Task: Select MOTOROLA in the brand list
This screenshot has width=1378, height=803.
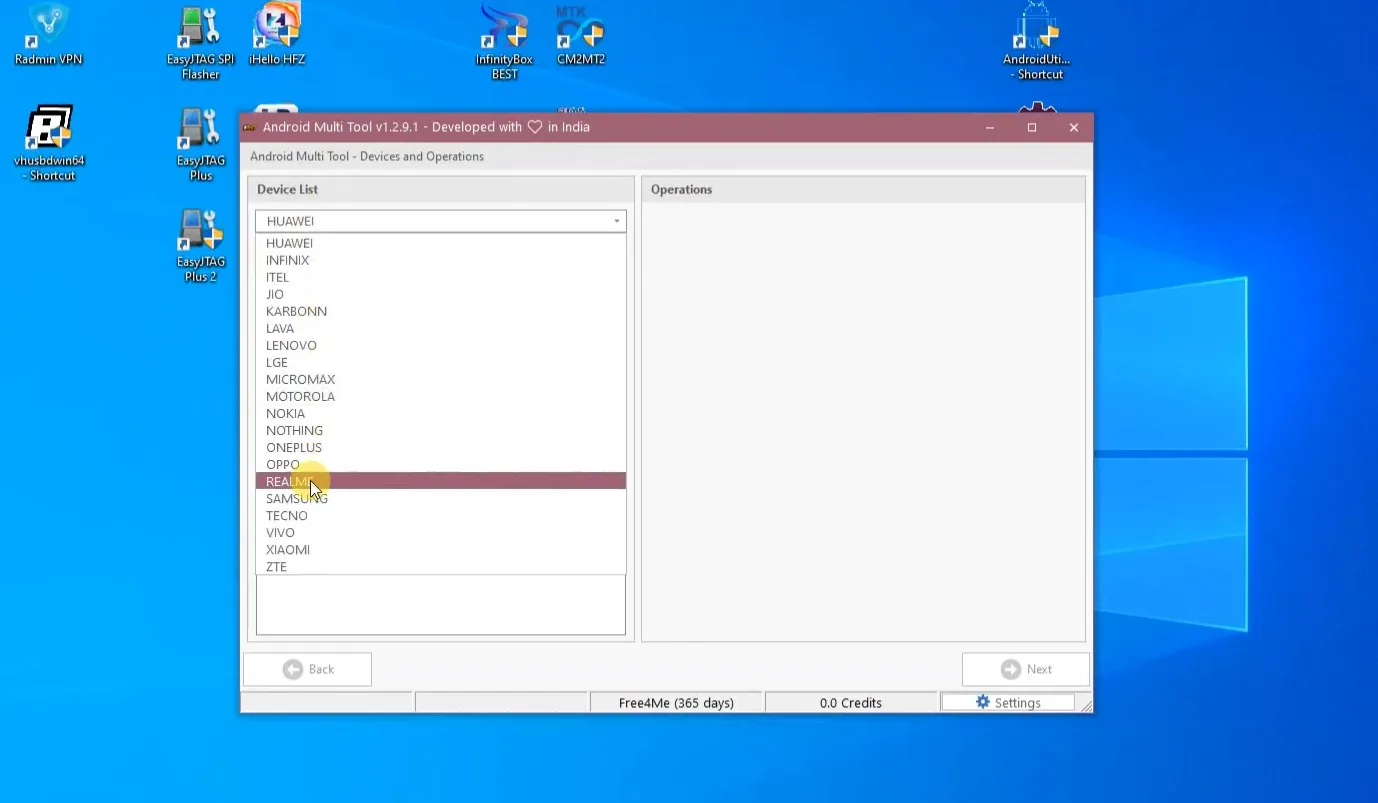Action: 441,396
